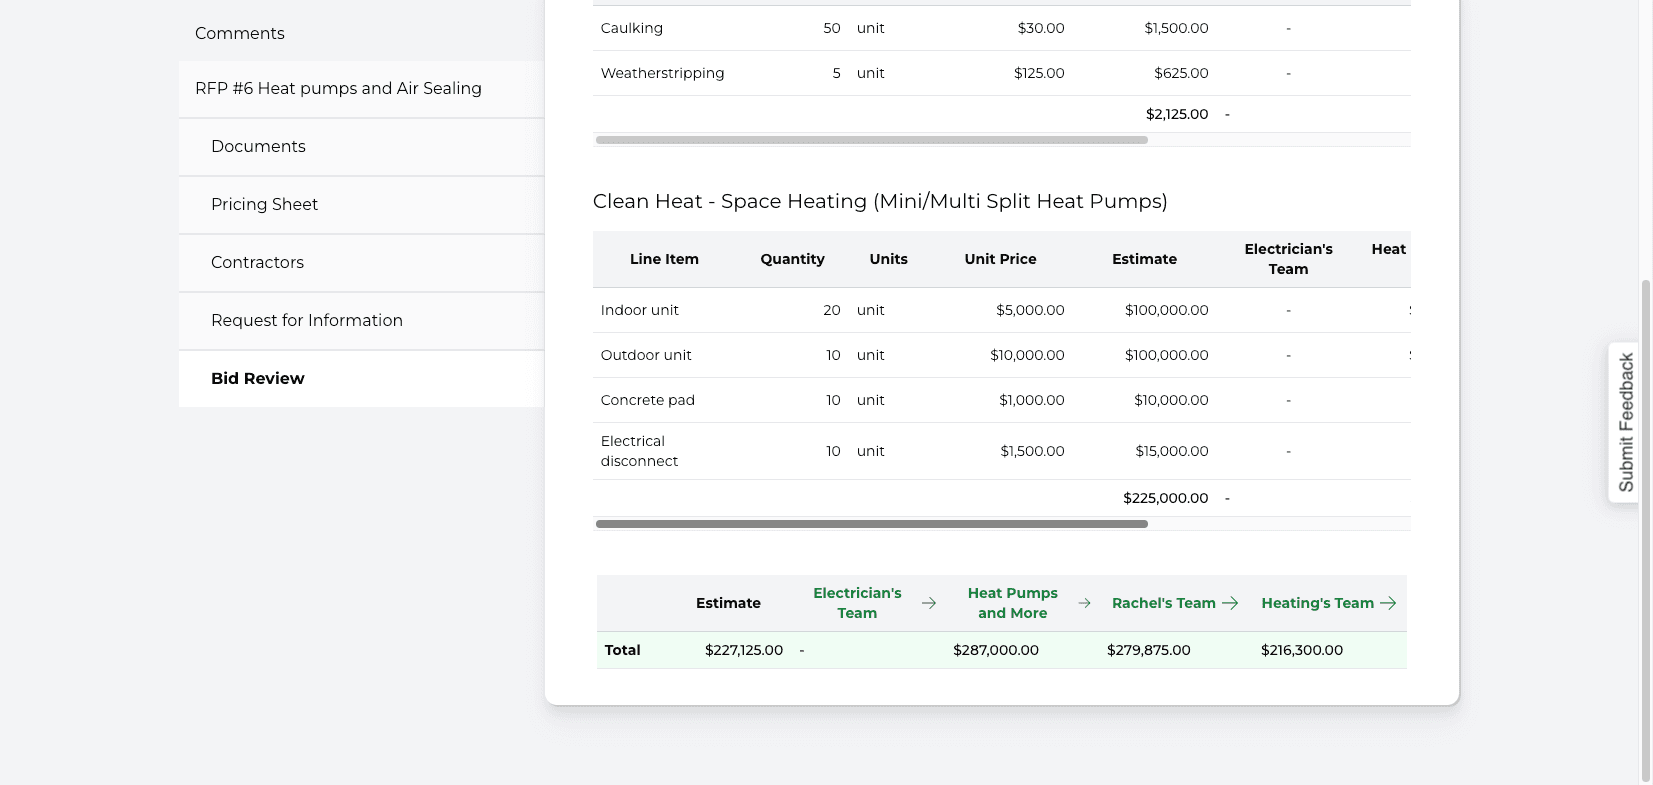Screen dimensions: 1653x785
Task: Click the Outdoor unit row label
Action: coord(646,355)
